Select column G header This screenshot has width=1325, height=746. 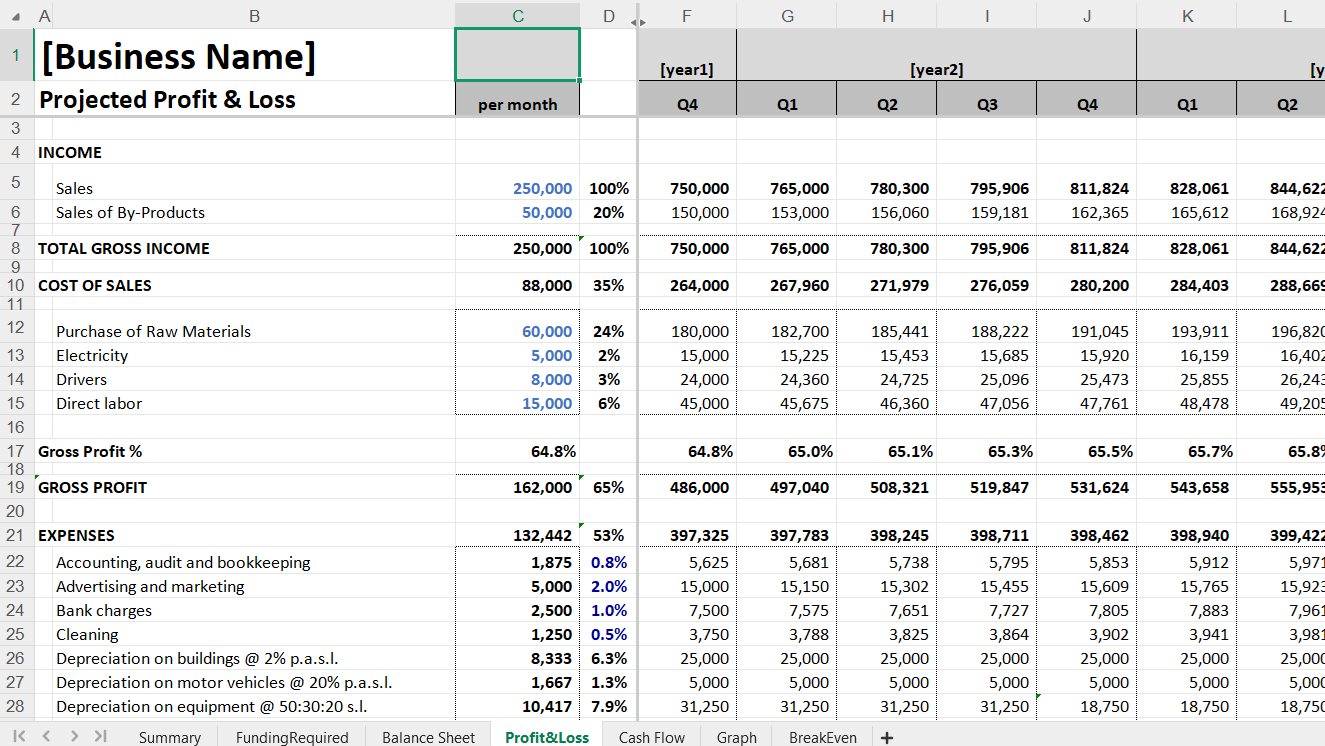click(x=787, y=15)
